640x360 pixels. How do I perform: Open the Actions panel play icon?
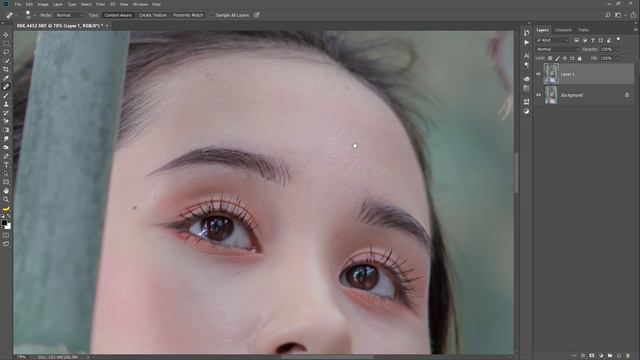click(x=527, y=42)
